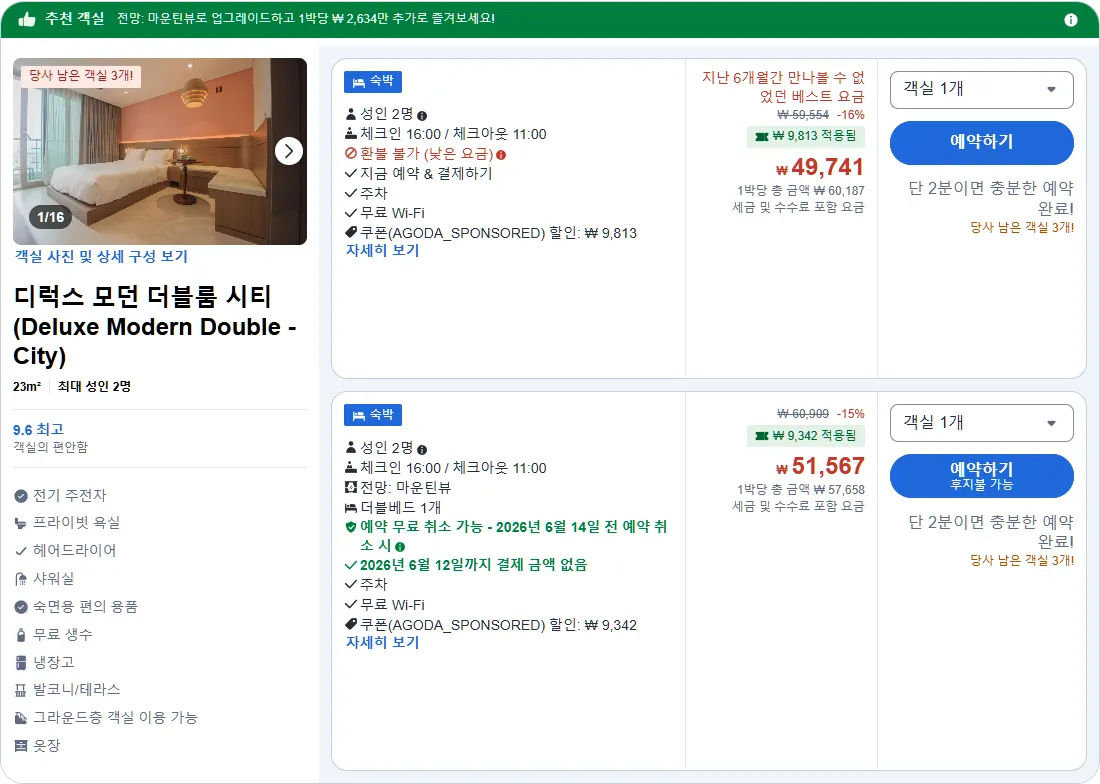
Task: Click check-in bell icon in the first offer
Action: 351,133
